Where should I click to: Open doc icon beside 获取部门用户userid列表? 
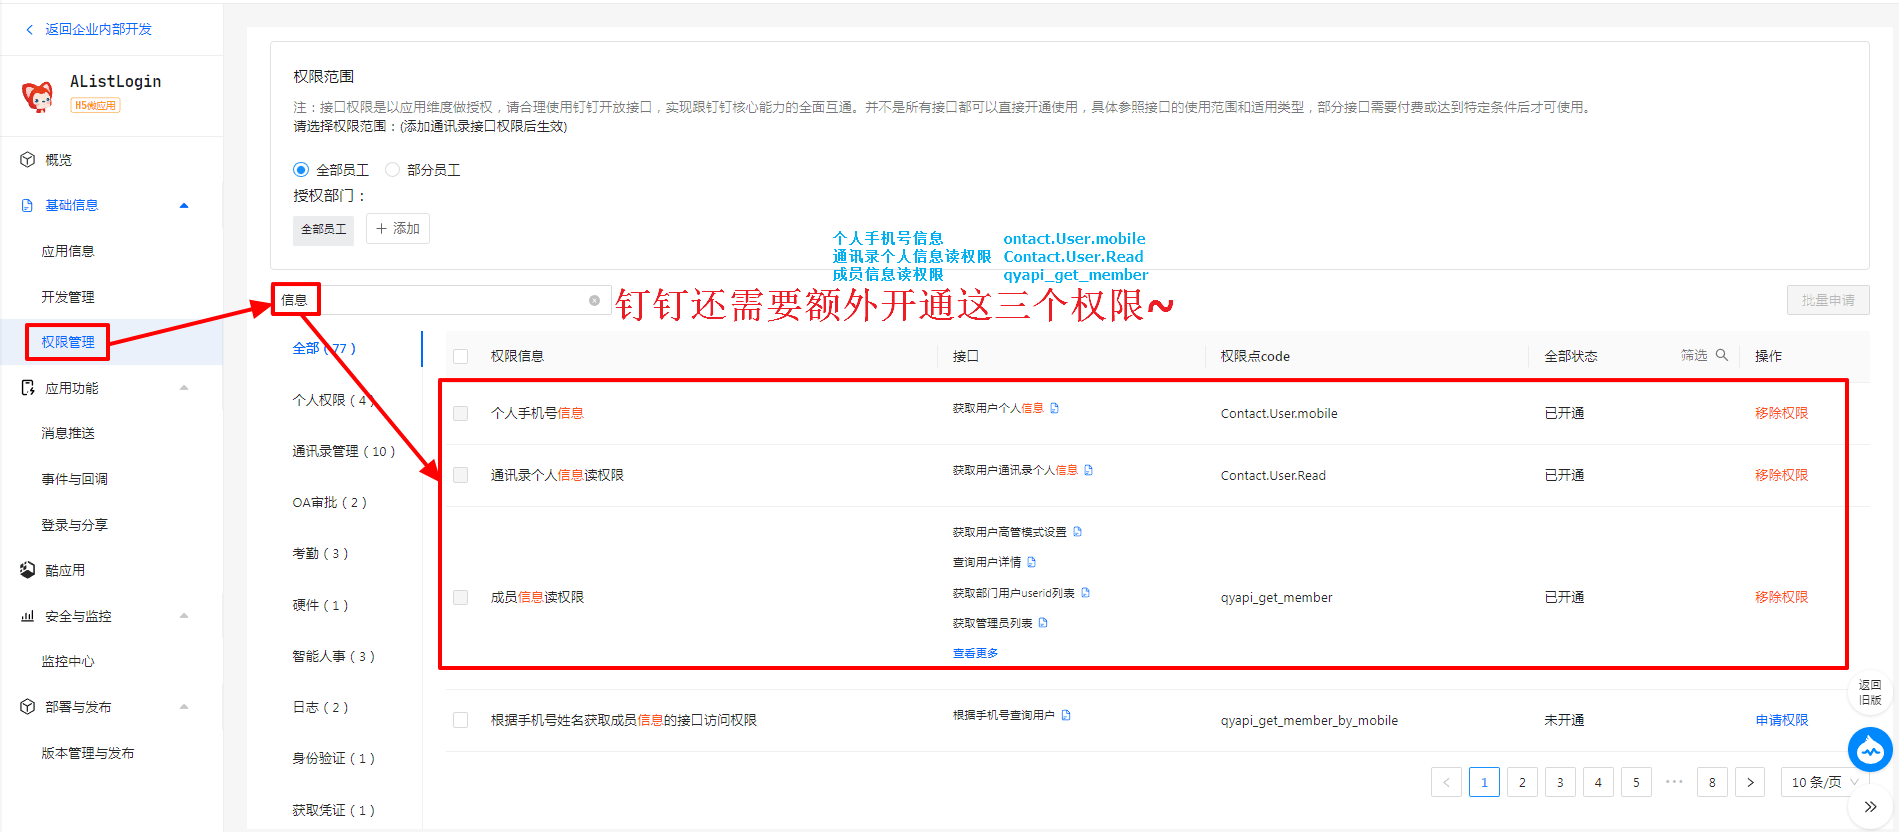1086,593
